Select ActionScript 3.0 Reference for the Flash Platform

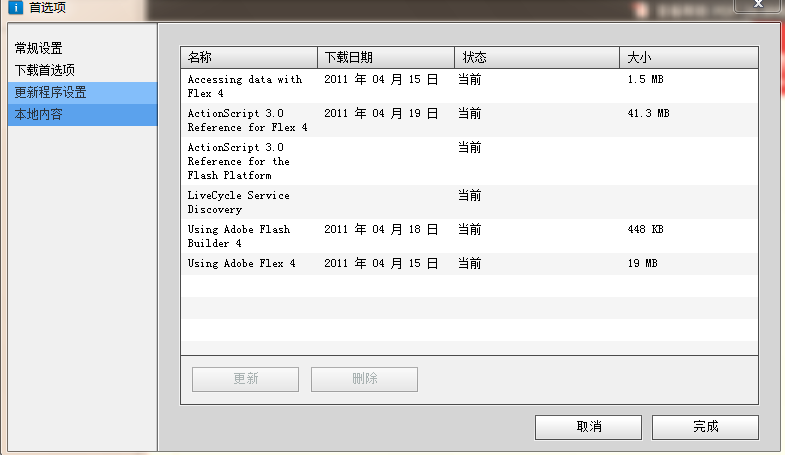pos(469,161)
